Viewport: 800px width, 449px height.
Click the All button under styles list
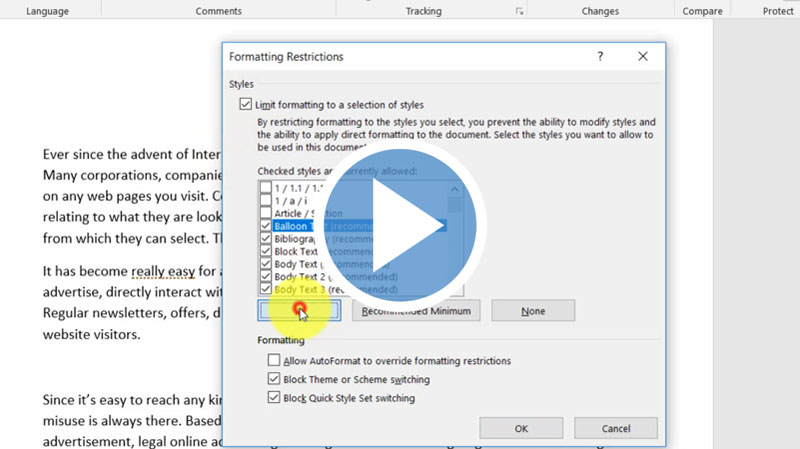(298, 311)
